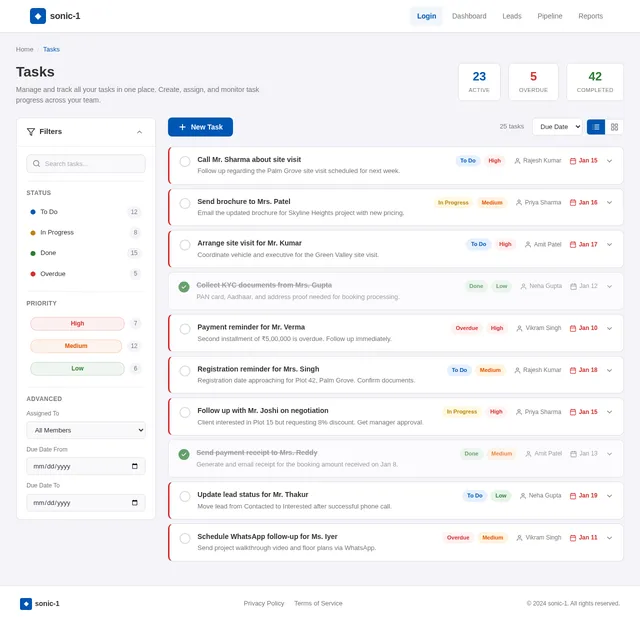This screenshot has width=640, height=622.
Task: Click the Search tasks input field
Action: pos(86,163)
